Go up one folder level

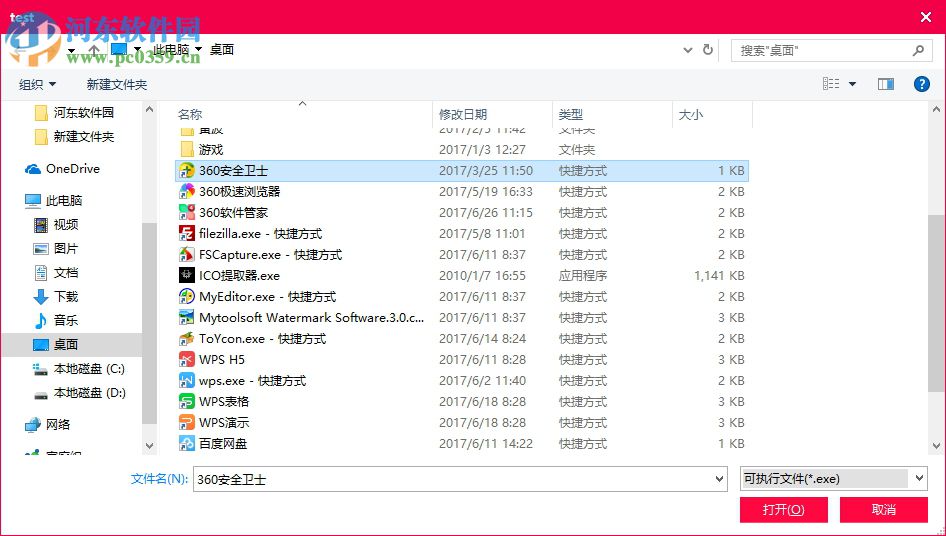click(x=94, y=50)
